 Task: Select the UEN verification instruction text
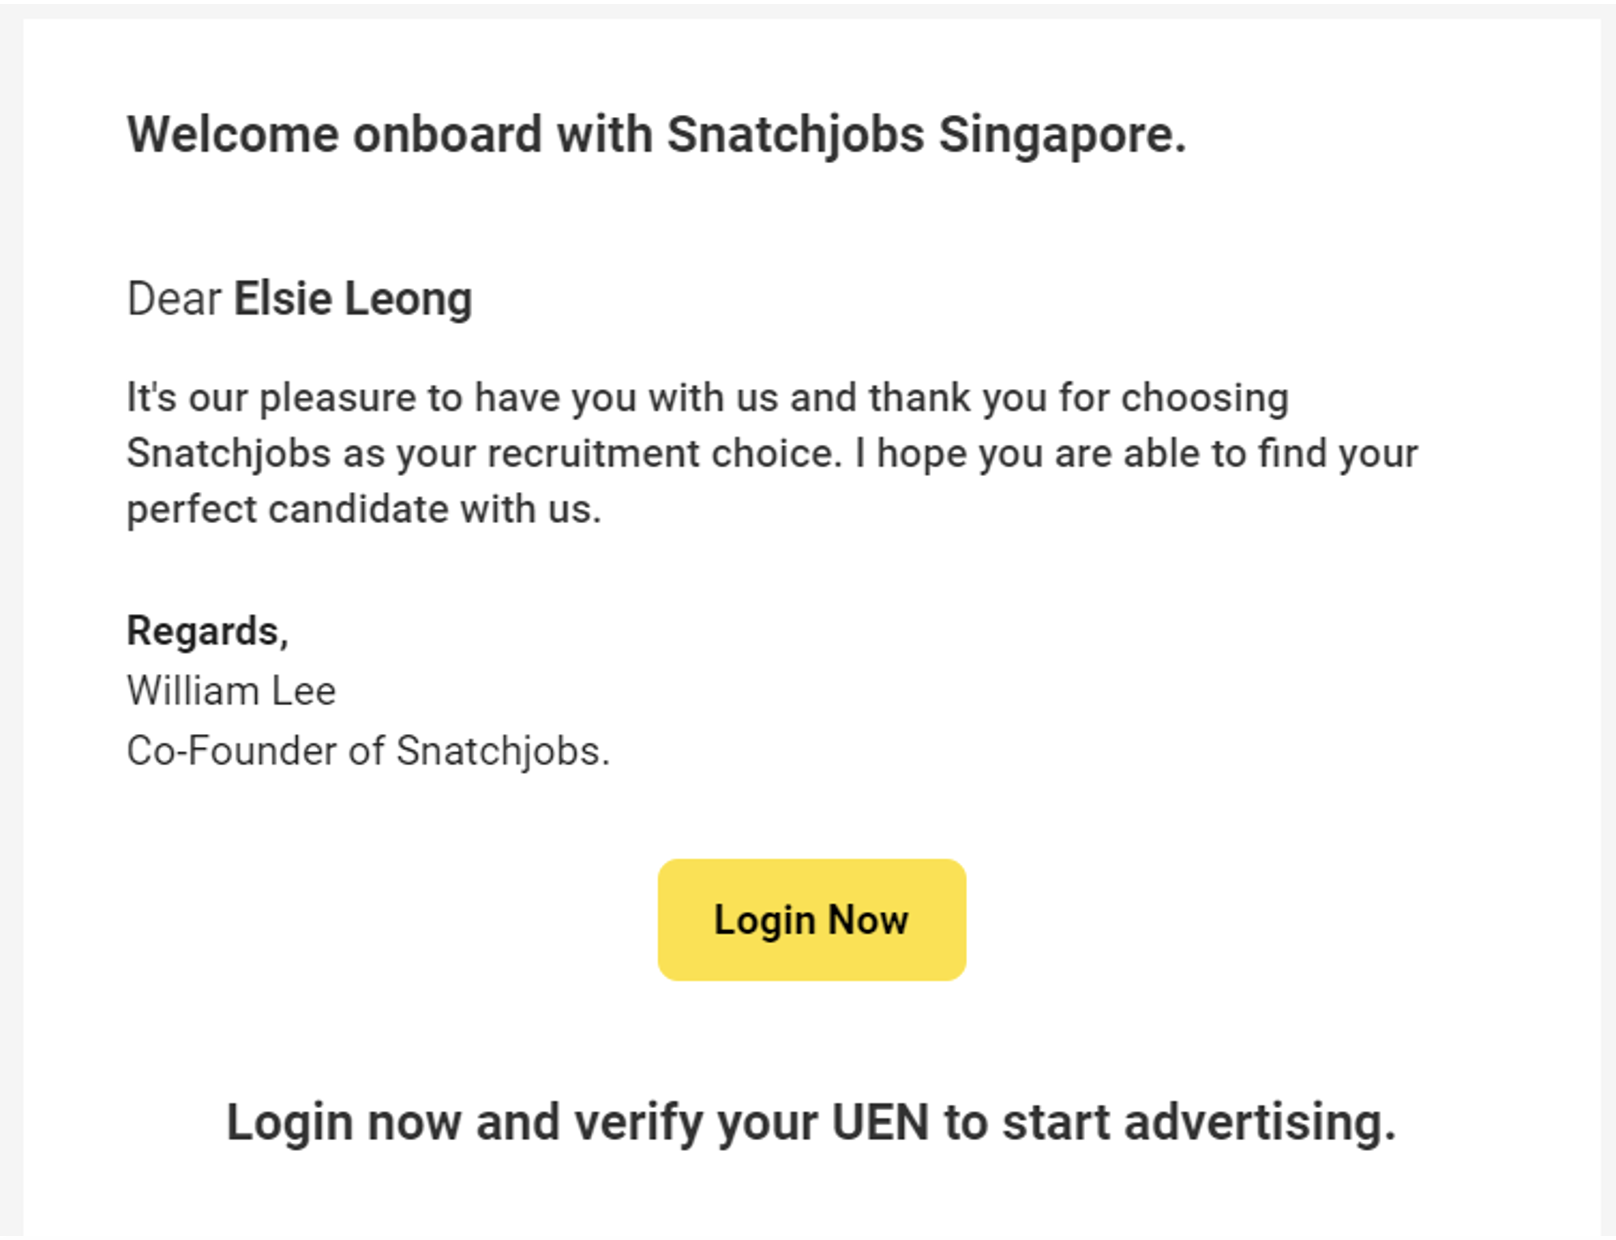812,1121
